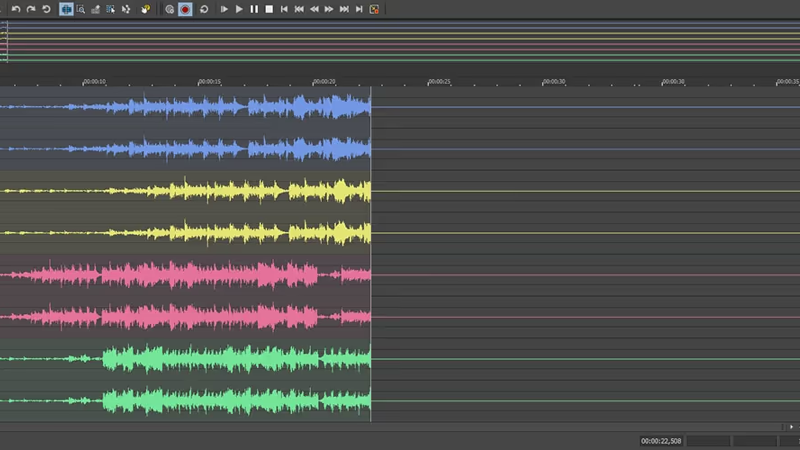Select the Pencil draw tool
The height and width of the screenshot is (450, 800).
tap(95, 9)
